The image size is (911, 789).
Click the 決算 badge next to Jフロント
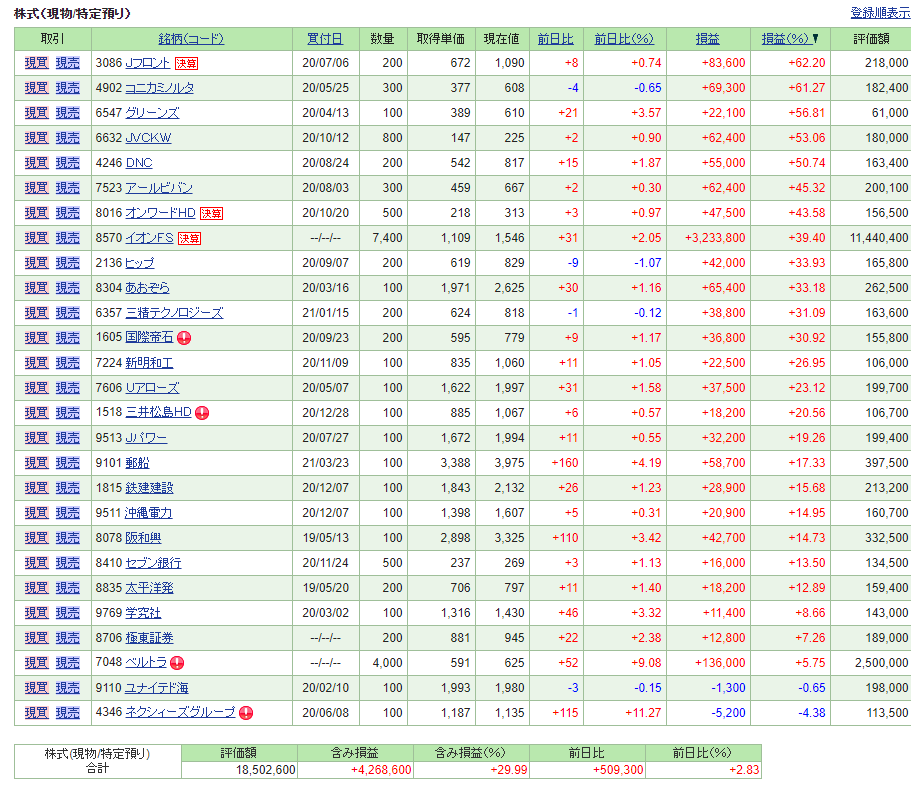point(186,64)
